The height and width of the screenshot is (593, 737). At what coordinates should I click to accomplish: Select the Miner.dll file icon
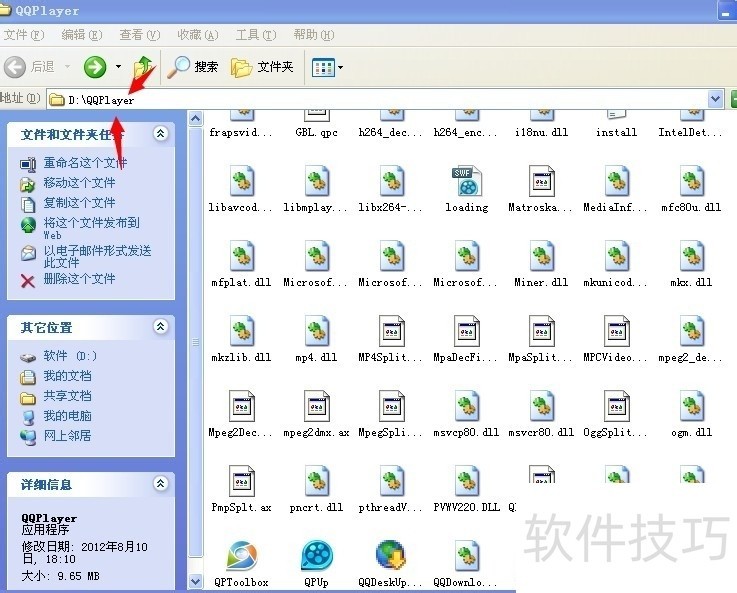tap(541, 257)
